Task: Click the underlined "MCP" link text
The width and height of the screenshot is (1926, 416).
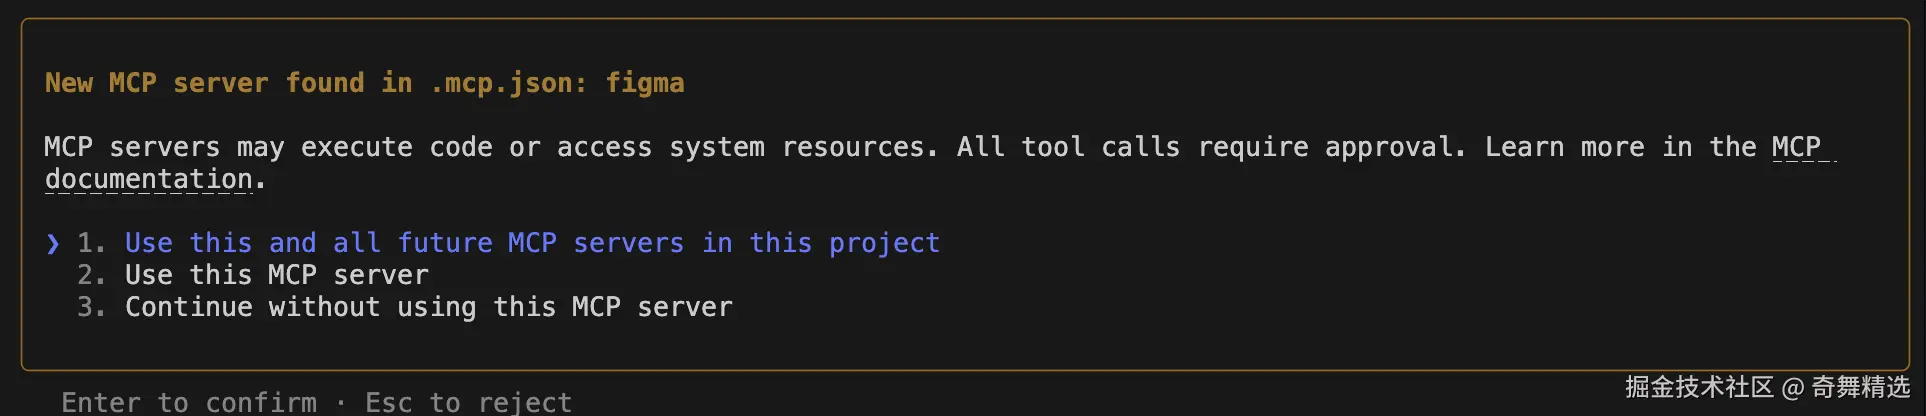Action: click(x=1796, y=147)
